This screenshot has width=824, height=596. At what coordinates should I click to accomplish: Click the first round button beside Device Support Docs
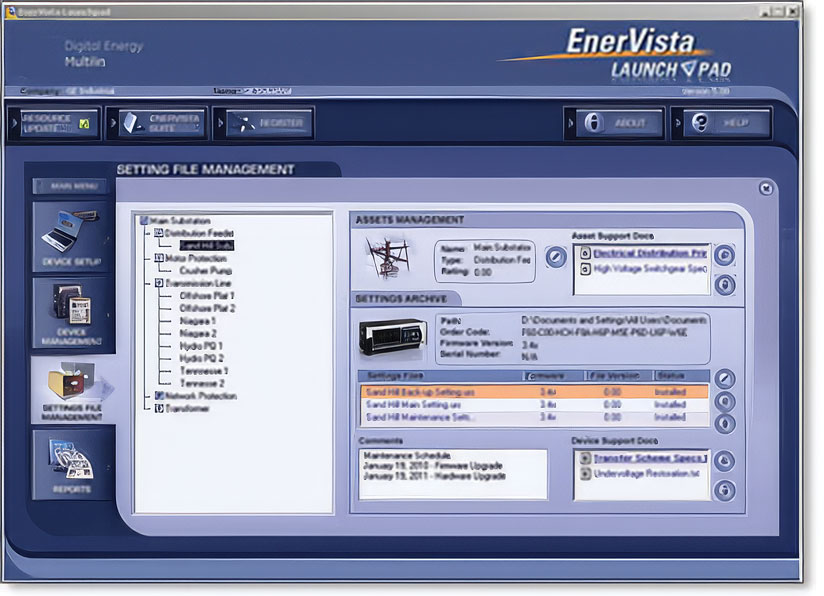pos(725,460)
